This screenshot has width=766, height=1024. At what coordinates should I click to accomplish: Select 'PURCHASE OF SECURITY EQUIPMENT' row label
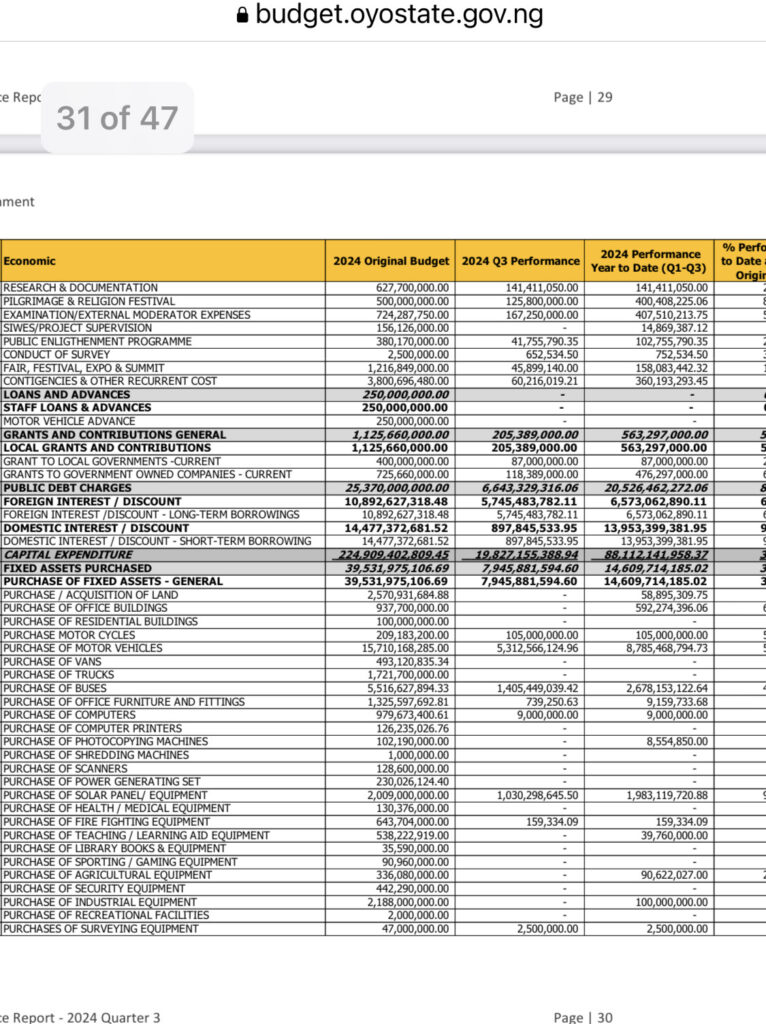tap(94, 889)
